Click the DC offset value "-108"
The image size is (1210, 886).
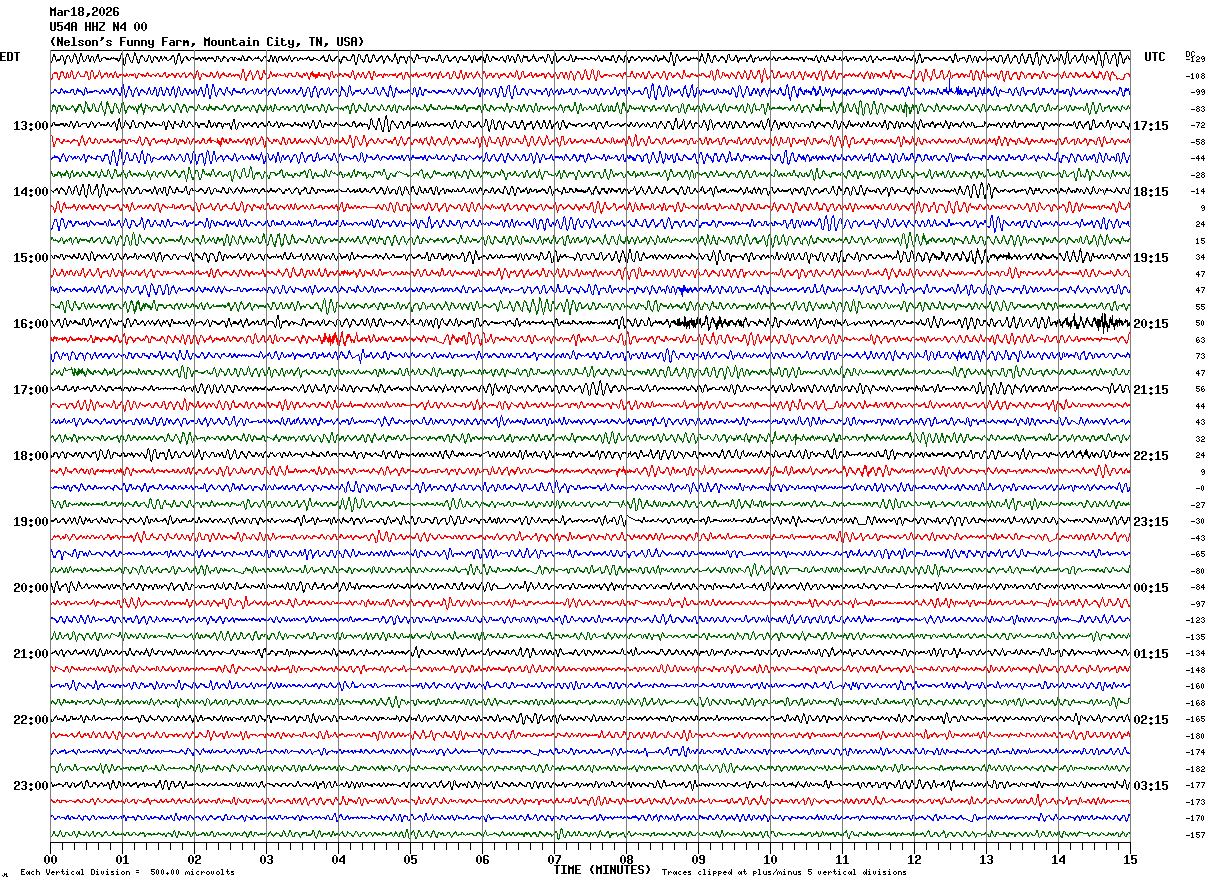point(1195,76)
